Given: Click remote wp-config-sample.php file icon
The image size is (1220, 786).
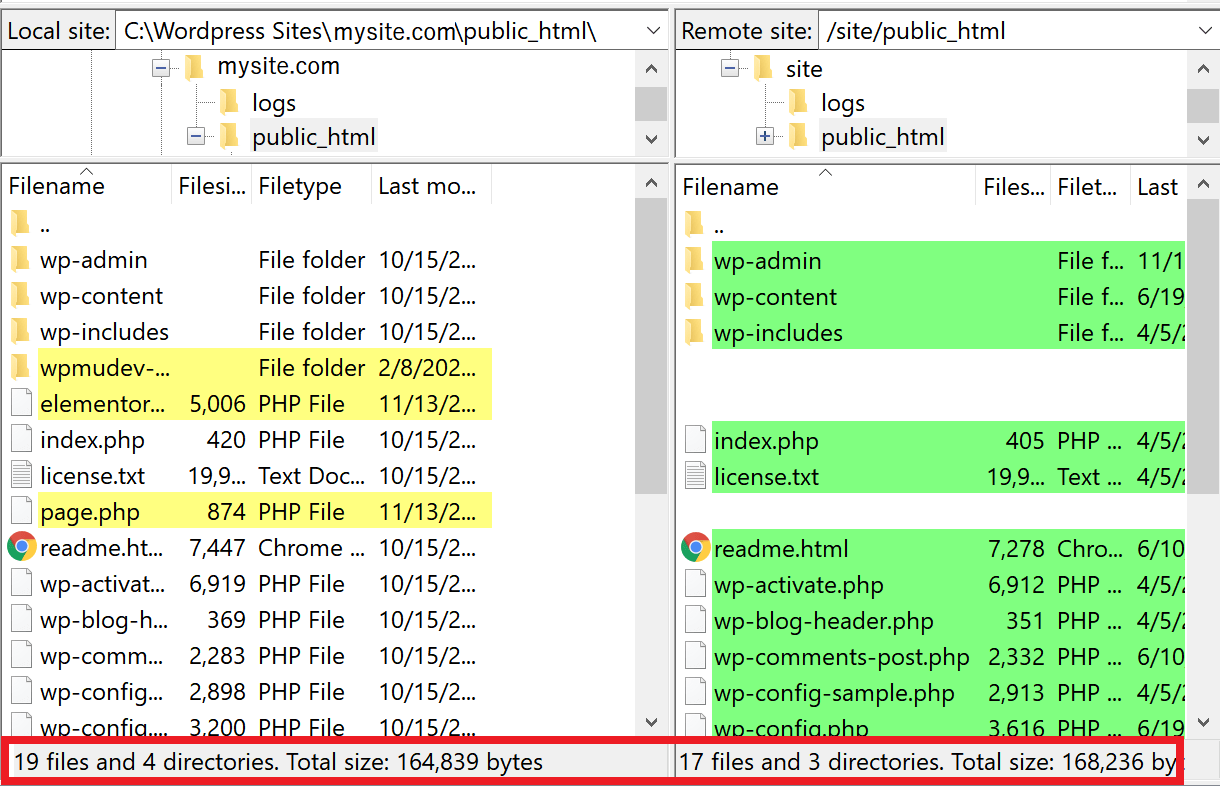Looking at the screenshot, I should coord(695,692).
